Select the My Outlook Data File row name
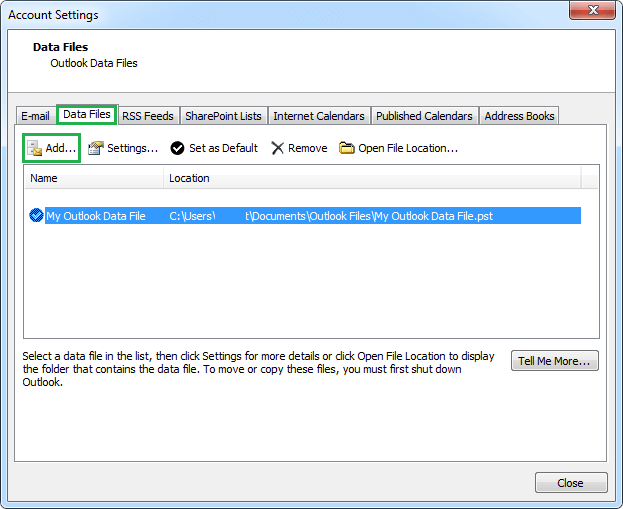Image resolution: width=623 pixels, height=509 pixels. [x=96, y=216]
